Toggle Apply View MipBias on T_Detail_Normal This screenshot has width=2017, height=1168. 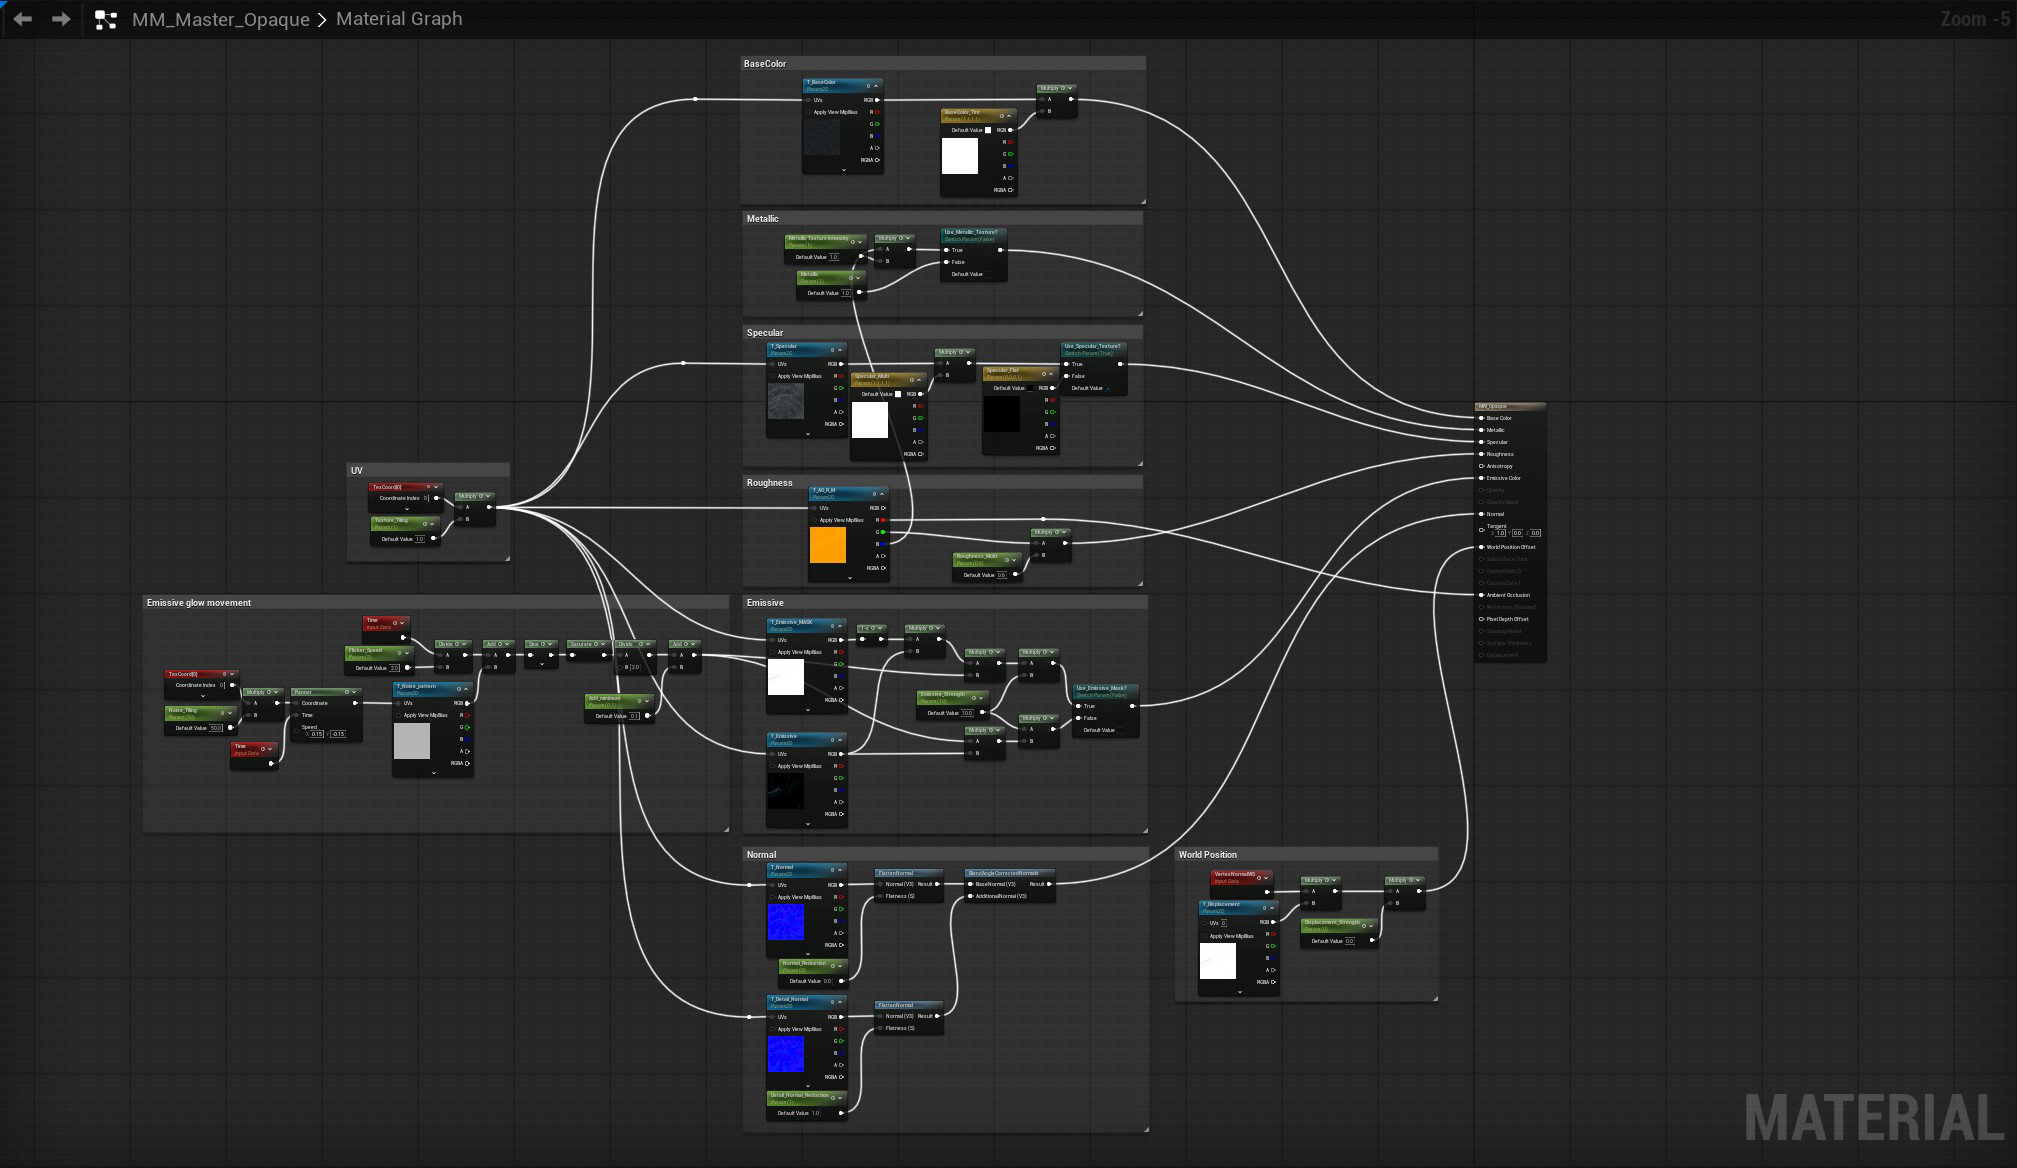[x=773, y=1029]
